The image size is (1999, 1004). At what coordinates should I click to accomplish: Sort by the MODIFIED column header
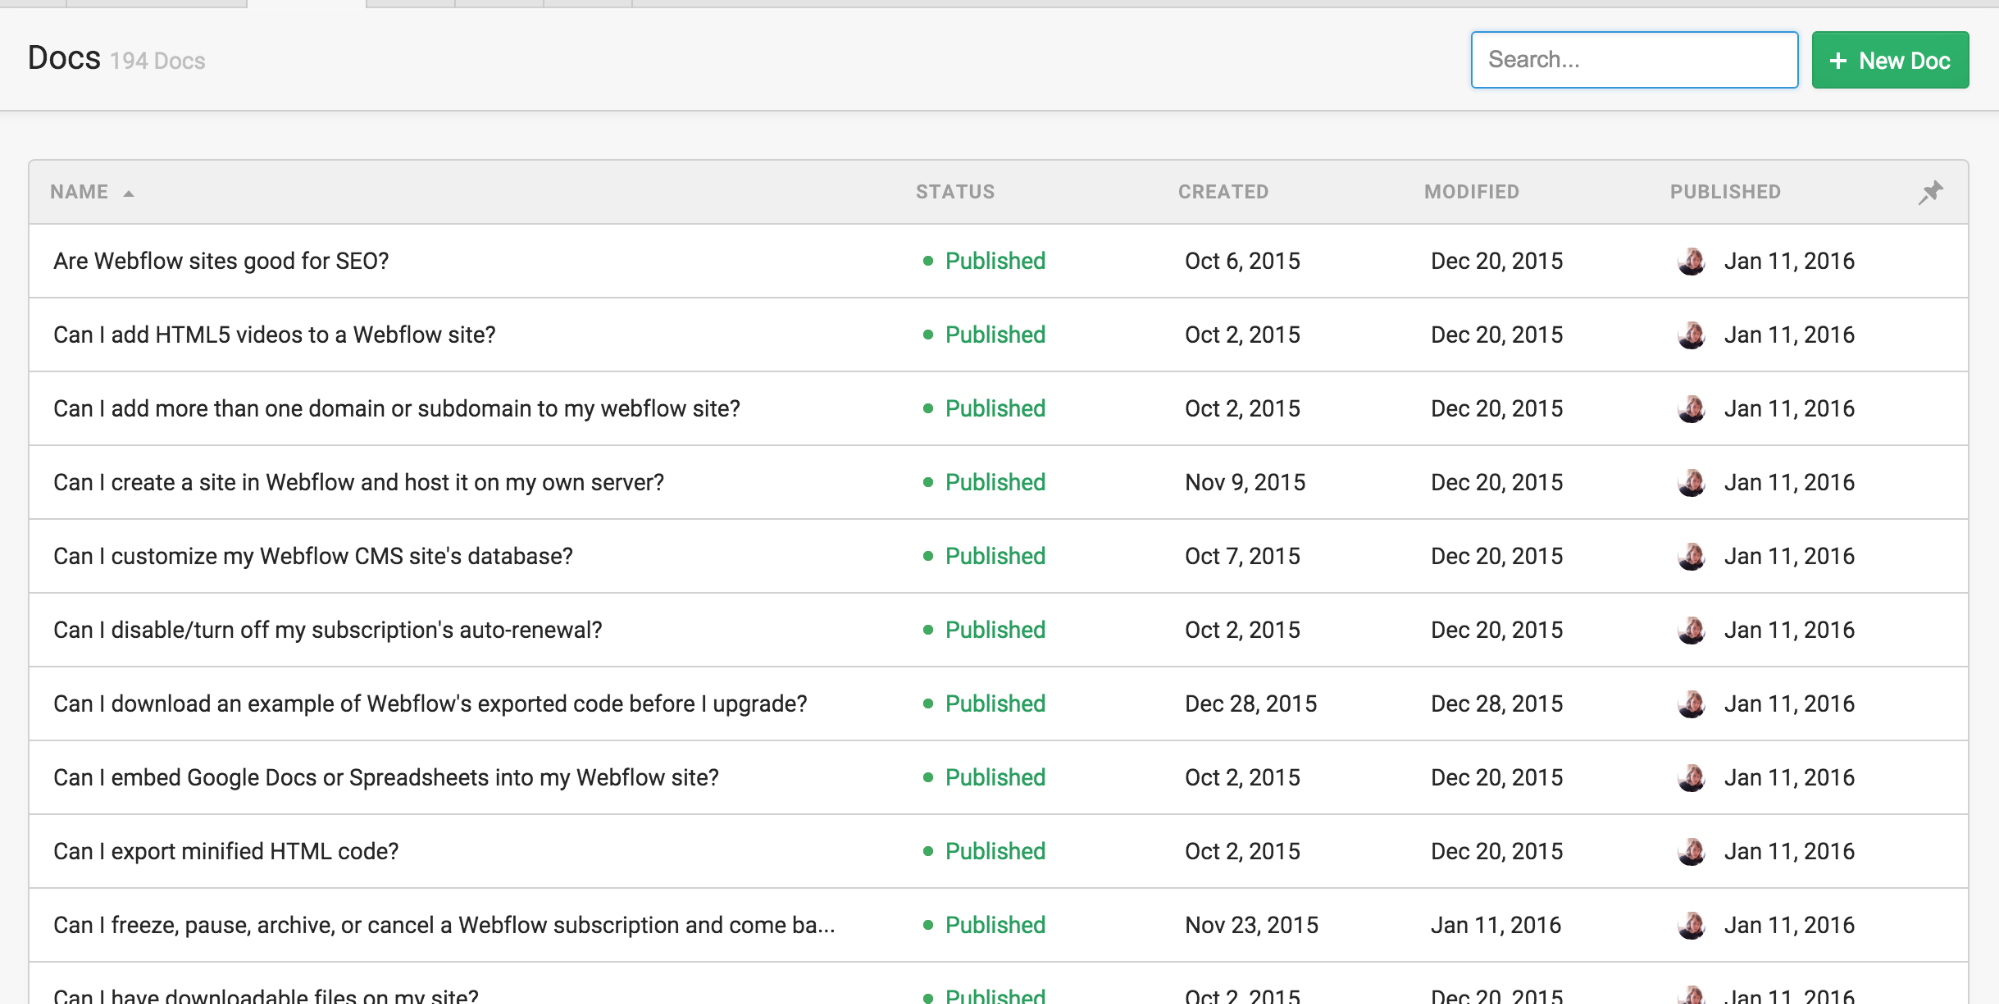pyautogui.click(x=1471, y=192)
